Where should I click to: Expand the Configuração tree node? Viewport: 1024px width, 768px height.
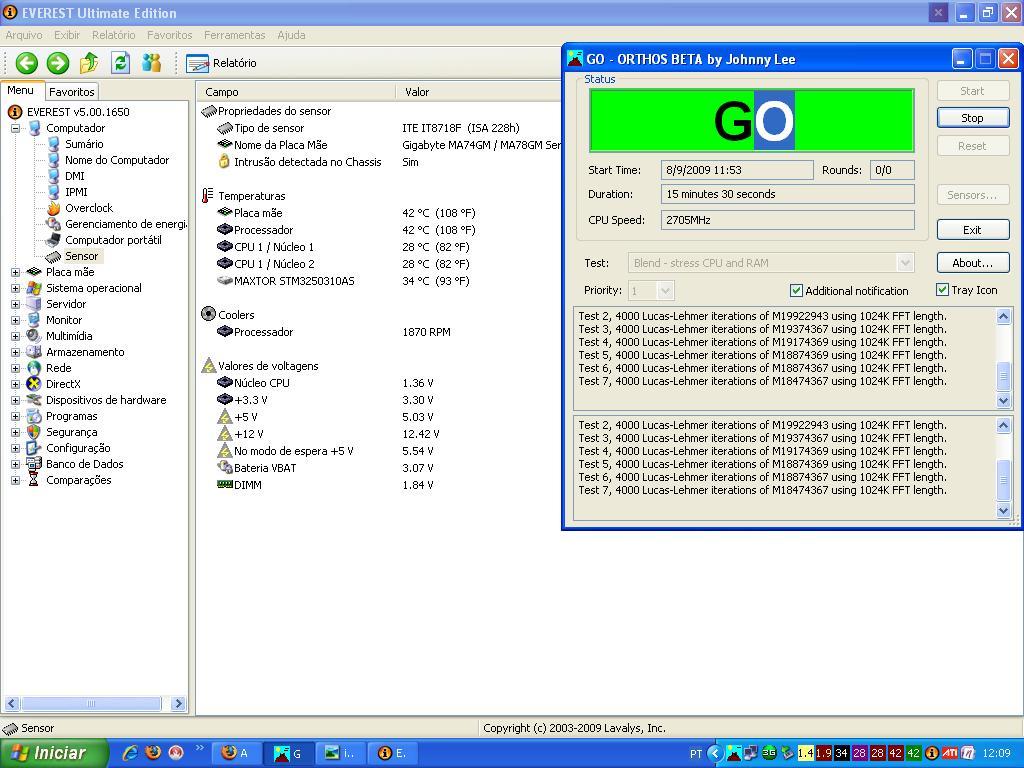tap(15, 448)
